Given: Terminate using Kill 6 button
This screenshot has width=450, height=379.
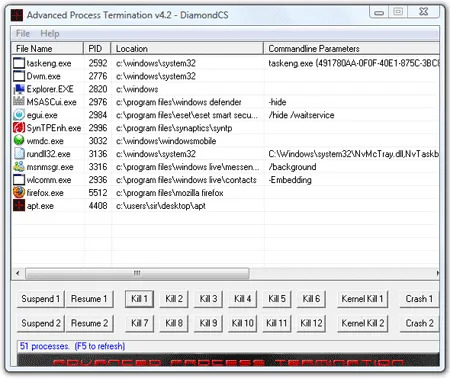Looking at the screenshot, I should coord(311,299).
